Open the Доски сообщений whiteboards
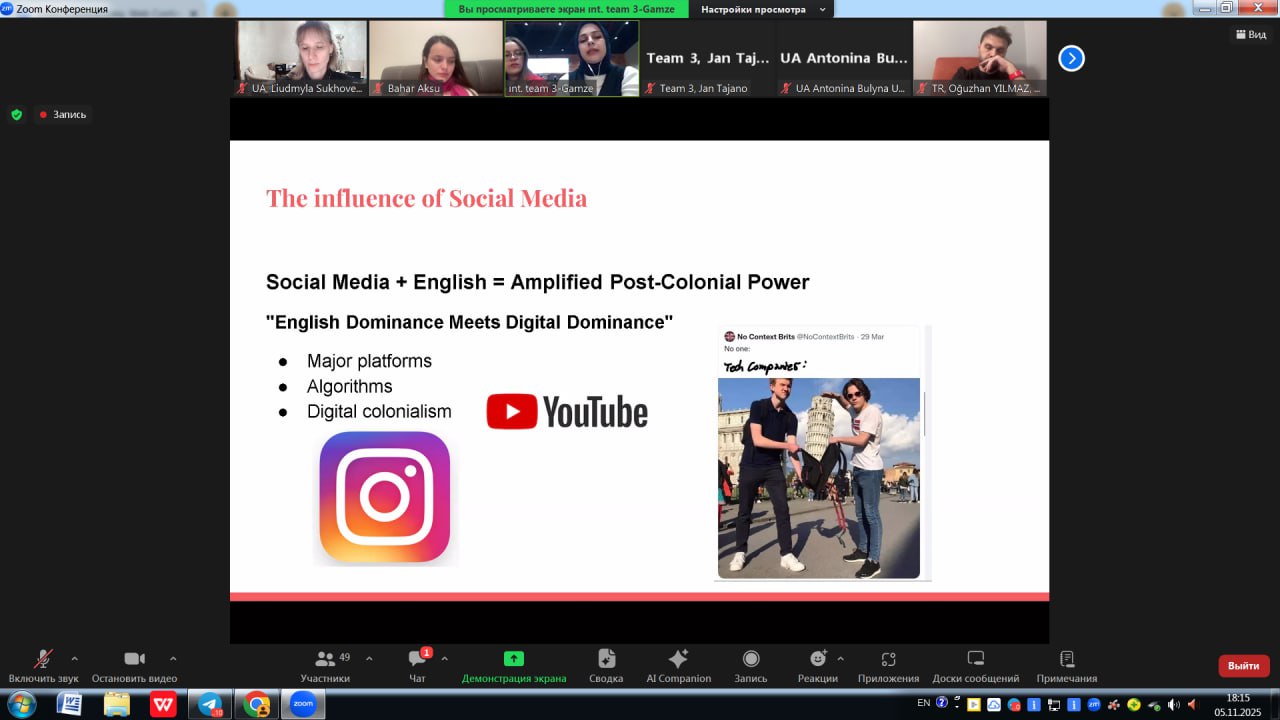Image resolution: width=1280 pixels, height=720 pixels. click(x=975, y=659)
